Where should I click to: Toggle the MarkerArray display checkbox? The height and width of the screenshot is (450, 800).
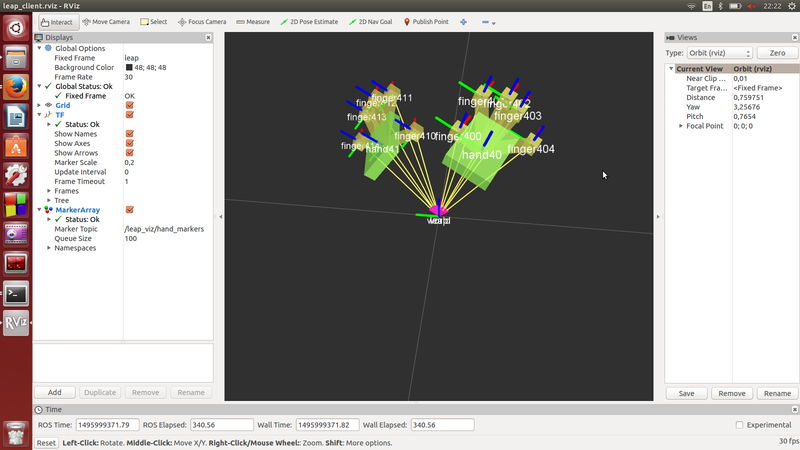pos(129,210)
